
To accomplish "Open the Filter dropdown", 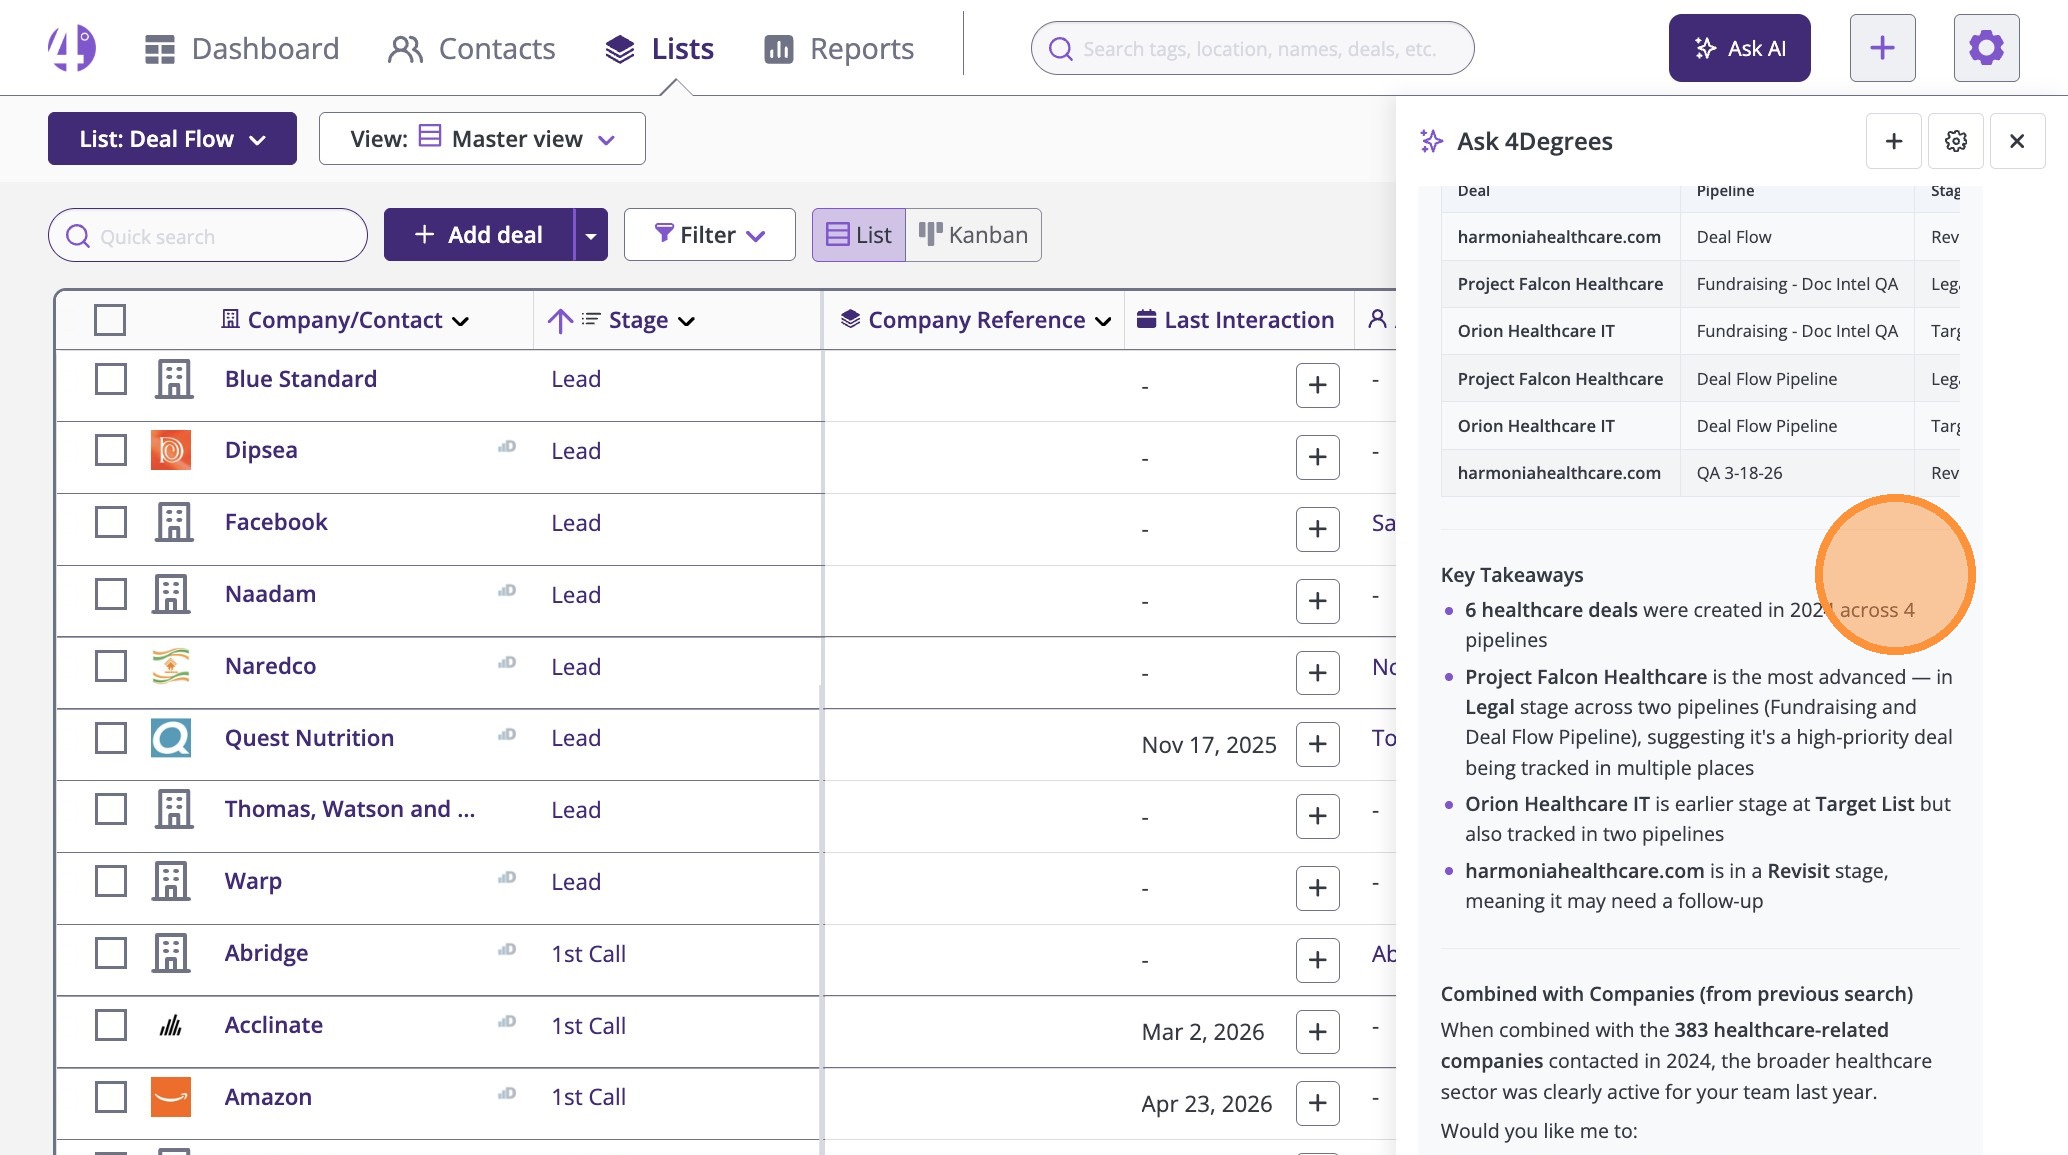I will [x=709, y=235].
